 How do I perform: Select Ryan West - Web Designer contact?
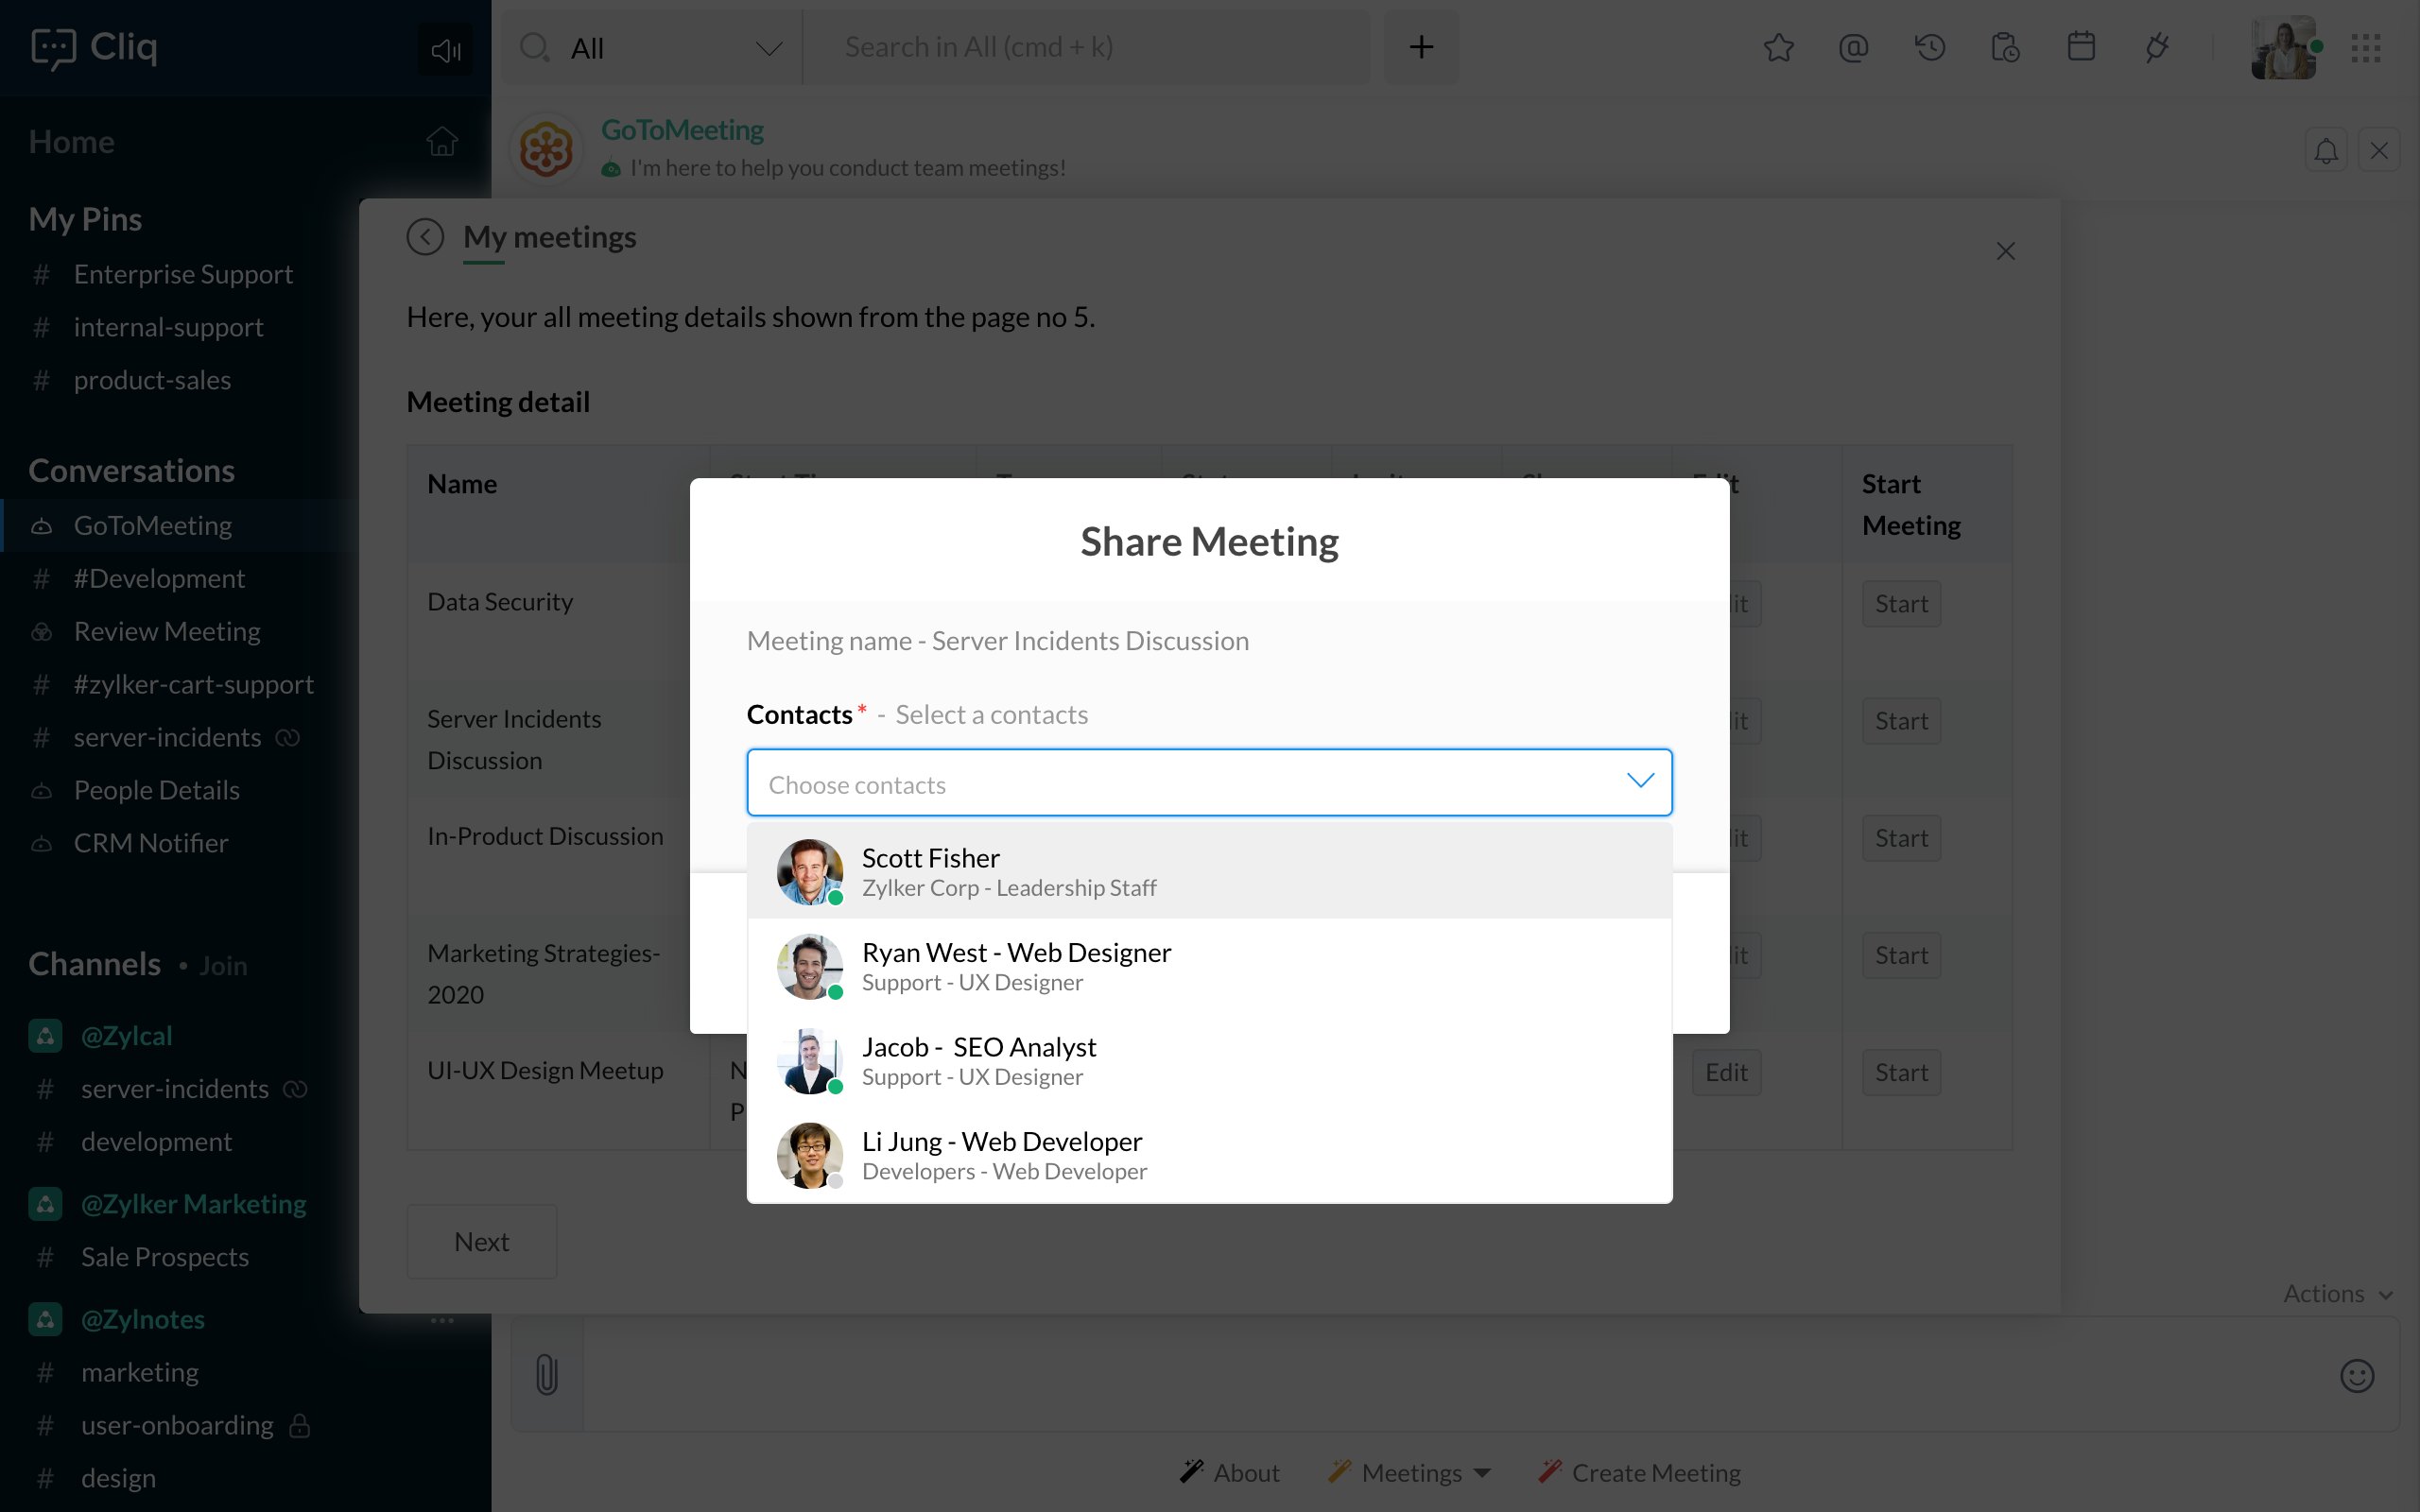pos(1209,966)
